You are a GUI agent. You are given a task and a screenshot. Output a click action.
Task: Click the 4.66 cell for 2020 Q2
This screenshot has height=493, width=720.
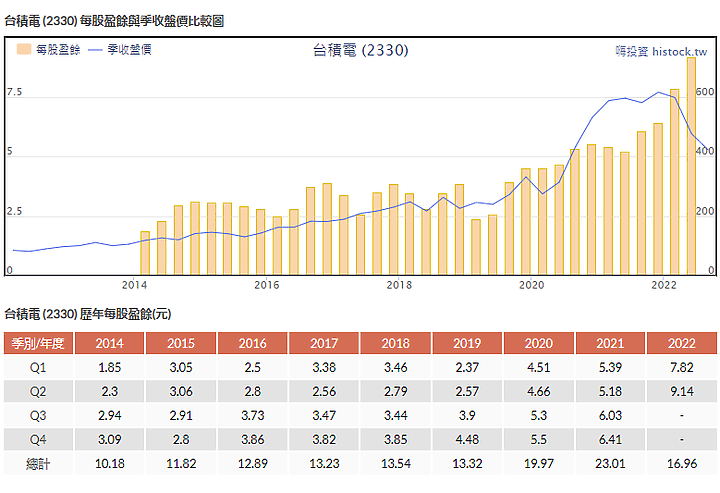click(539, 391)
